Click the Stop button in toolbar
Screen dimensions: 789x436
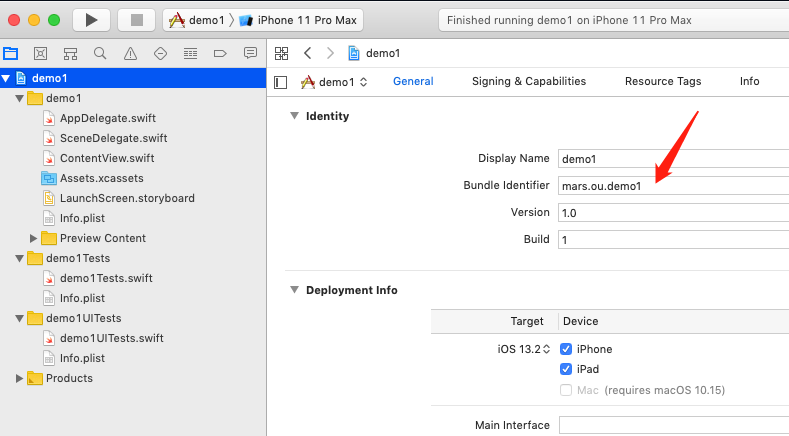coord(135,20)
